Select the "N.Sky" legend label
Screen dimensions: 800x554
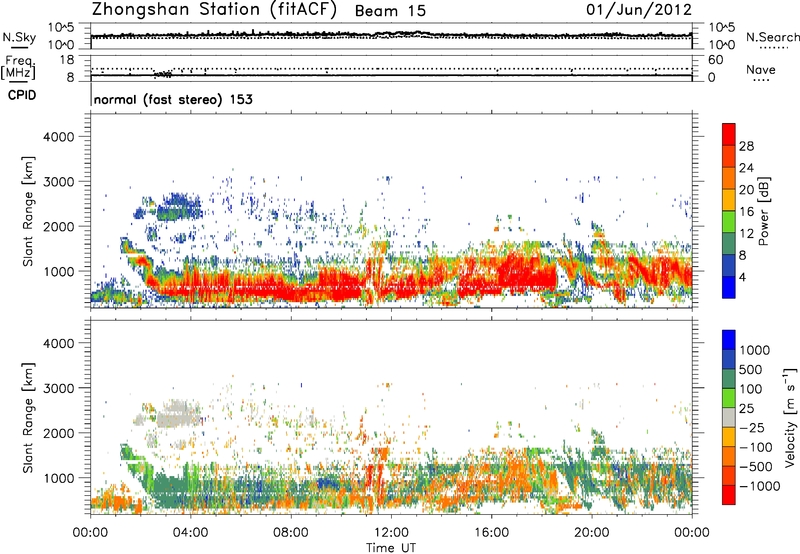(x=19, y=37)
